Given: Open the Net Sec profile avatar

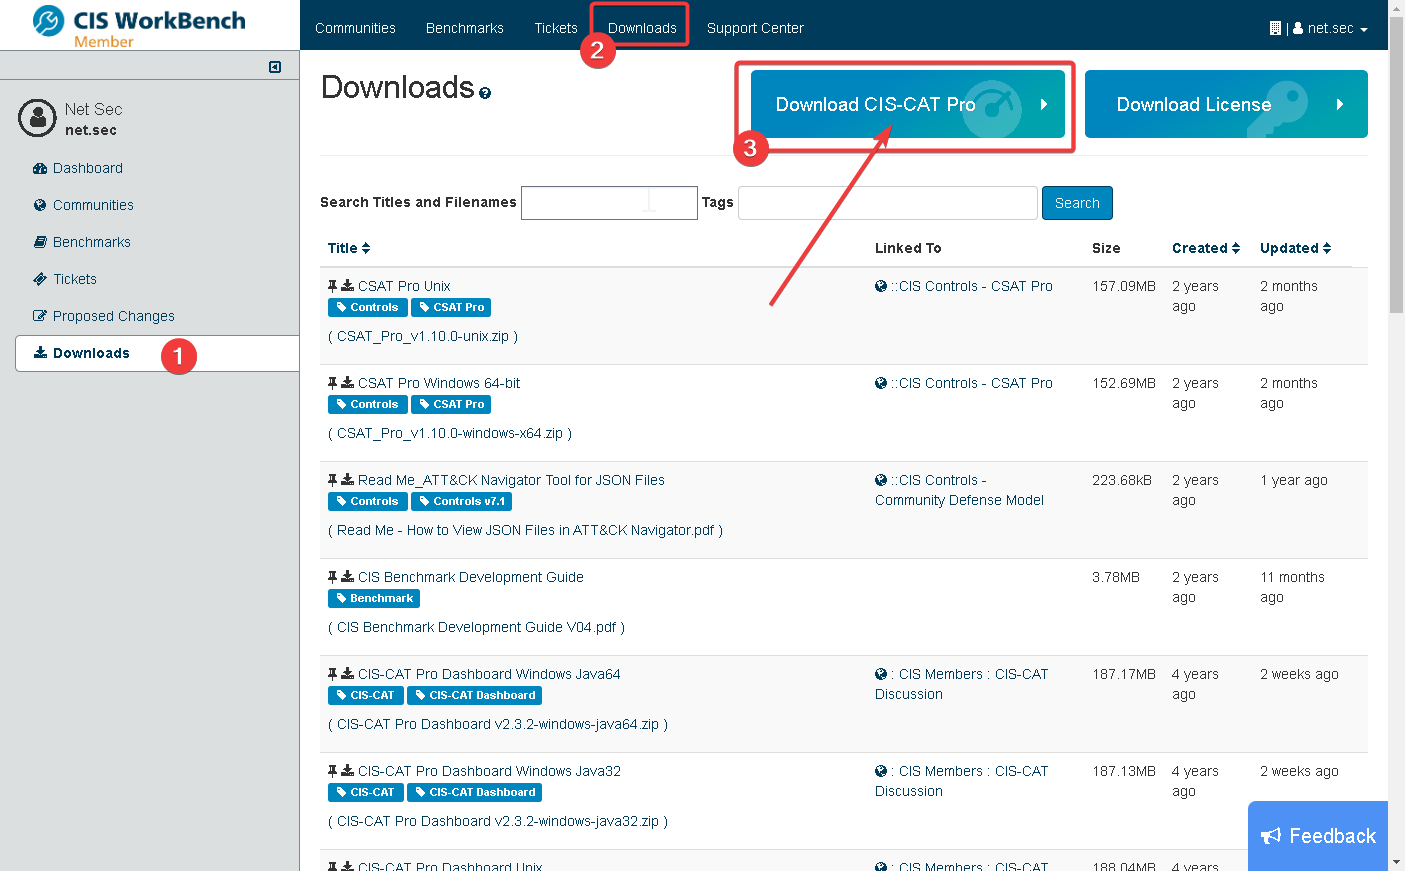Looking at the screenshot, I should (x=37, y=118).
